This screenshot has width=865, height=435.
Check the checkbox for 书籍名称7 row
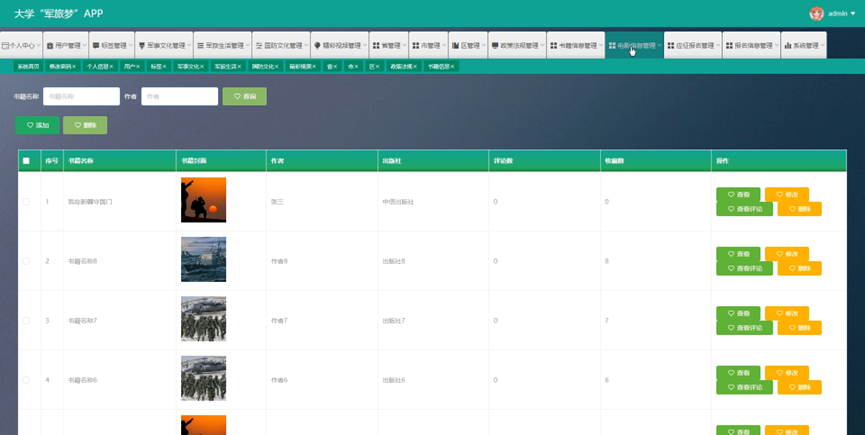[26, 321]
